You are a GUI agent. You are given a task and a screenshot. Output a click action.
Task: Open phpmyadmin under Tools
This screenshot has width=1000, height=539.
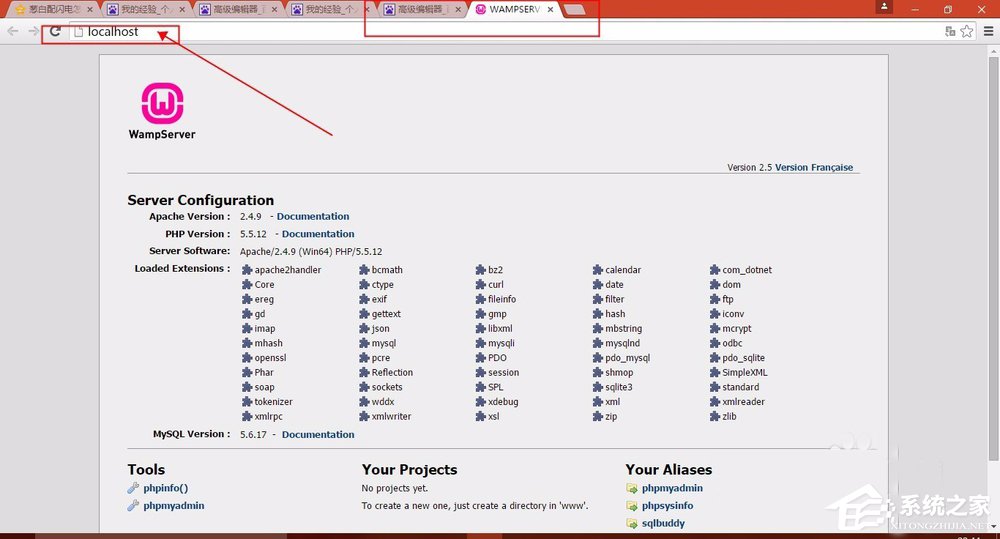click(173, 506)
